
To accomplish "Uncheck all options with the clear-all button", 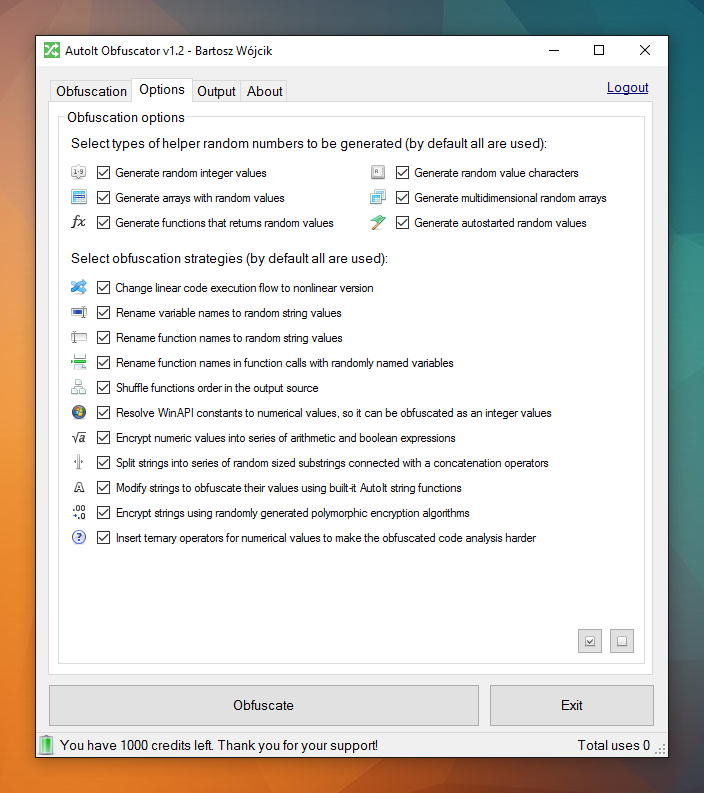I will (x=622, y=641).
